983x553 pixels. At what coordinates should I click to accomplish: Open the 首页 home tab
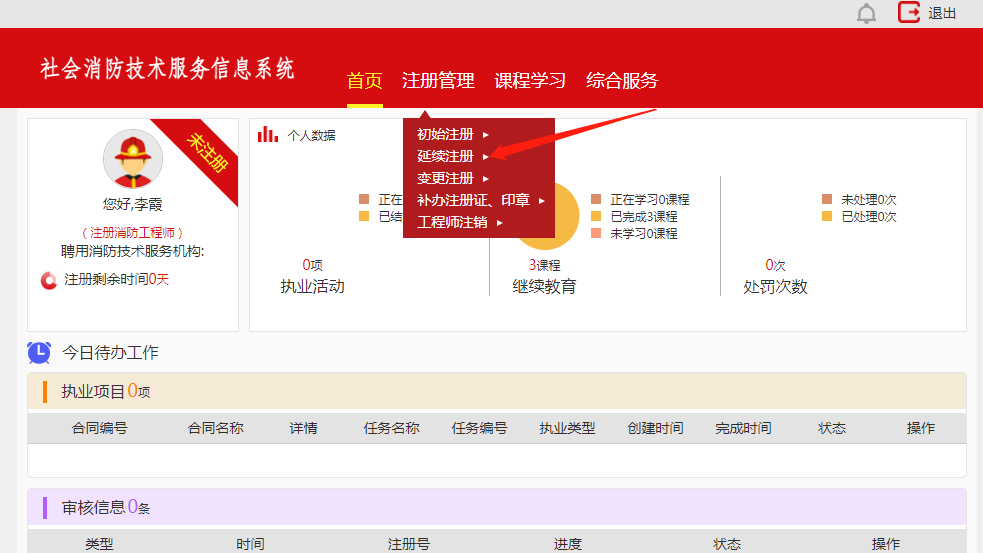(364, 80)
